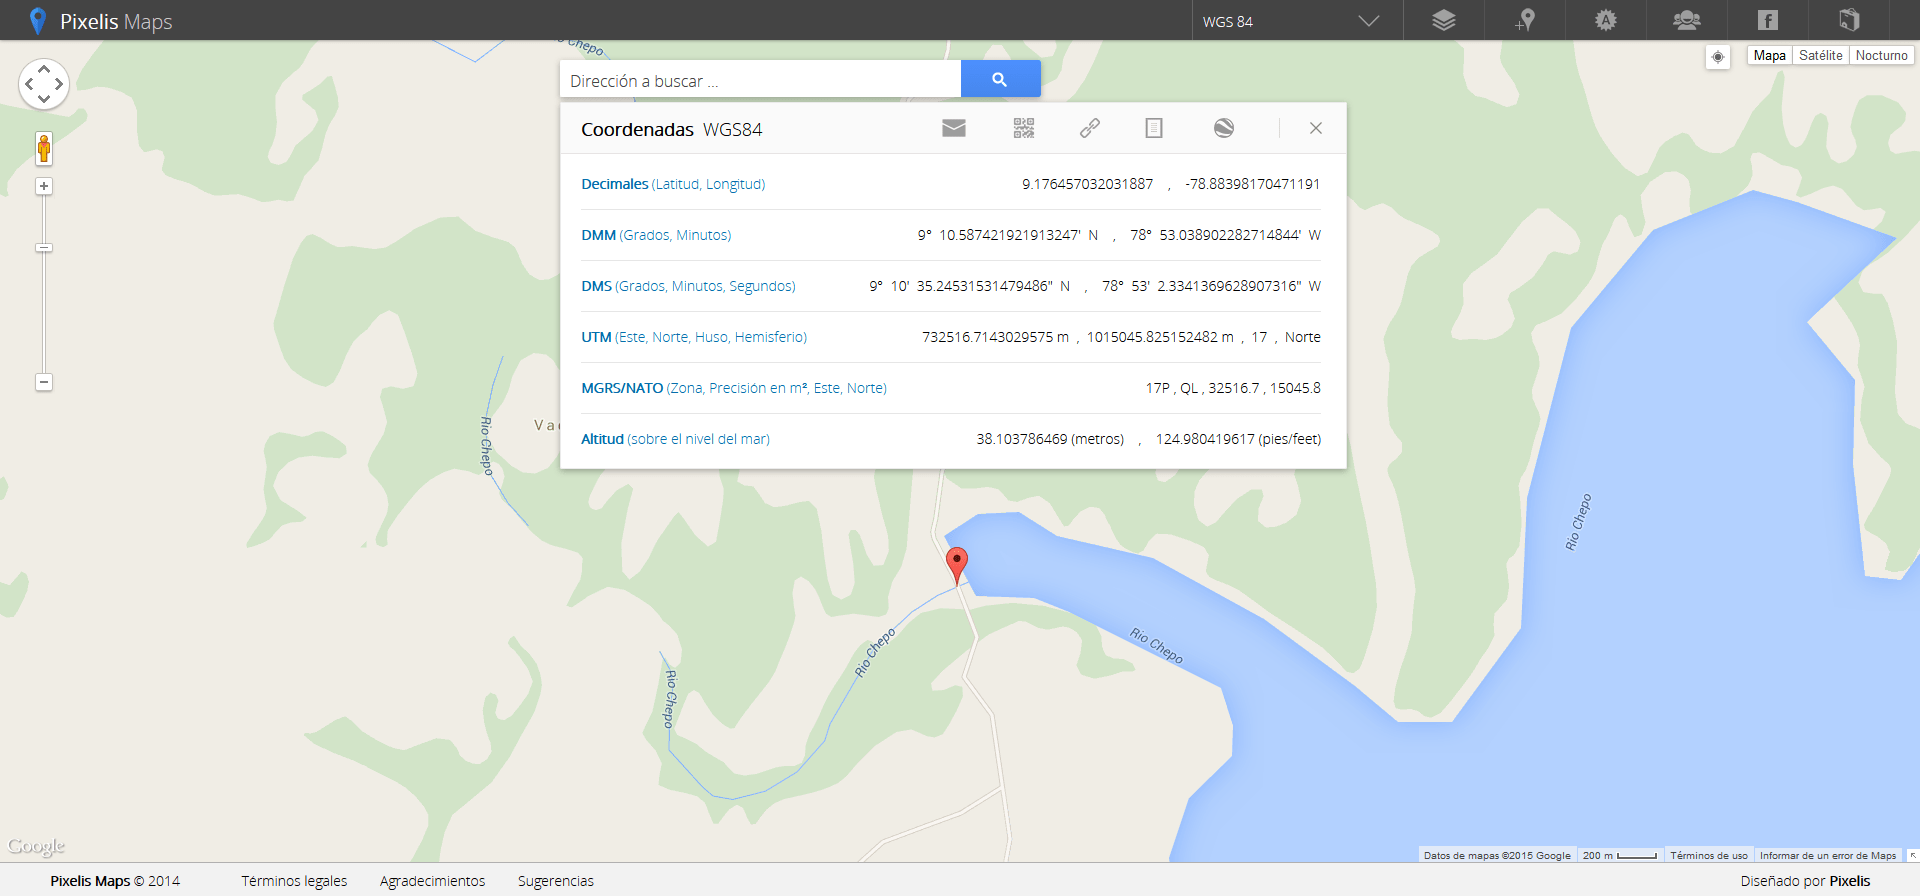Pick up the Street View pegman

pyautogui.click(x=44, y=149)
